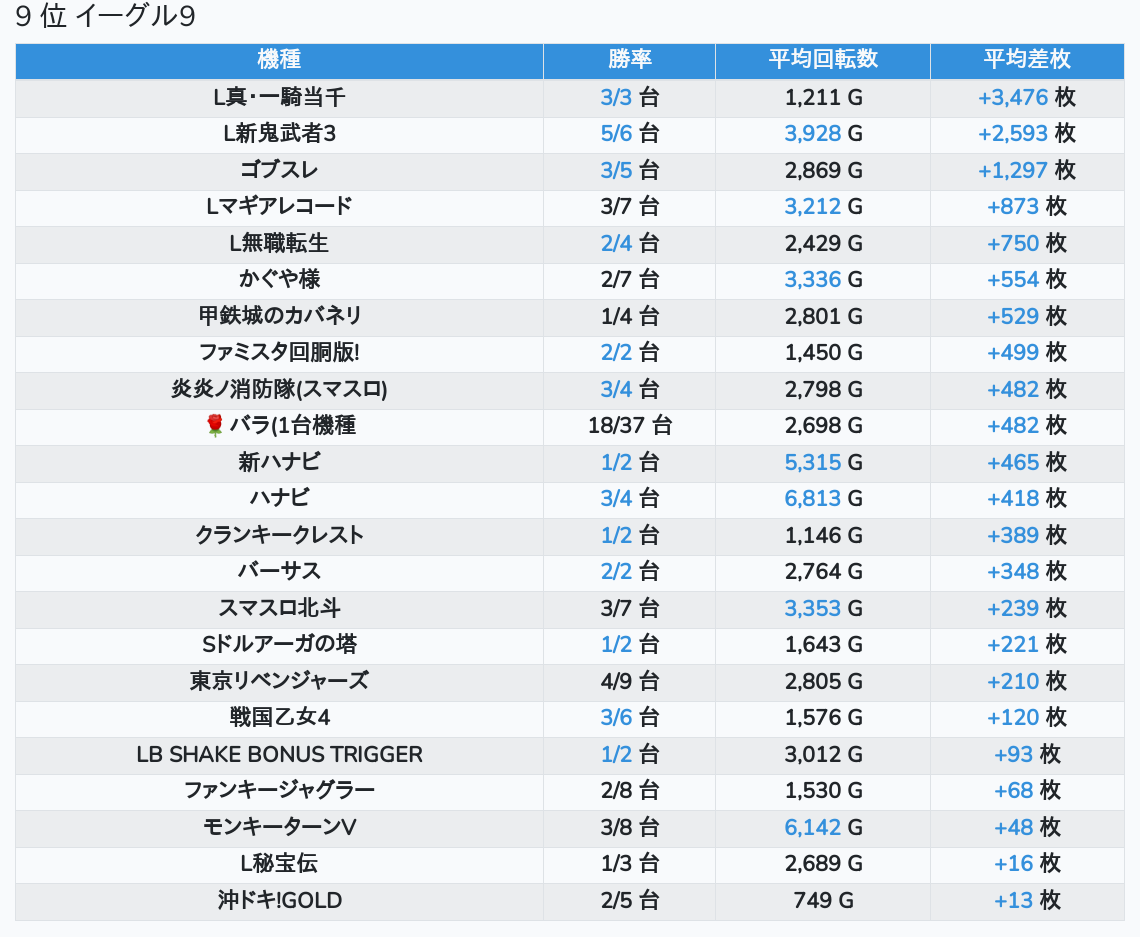The image size is (1140, 937).
Task: Click the 平均差枚 column header
Action: (1026, 60)
